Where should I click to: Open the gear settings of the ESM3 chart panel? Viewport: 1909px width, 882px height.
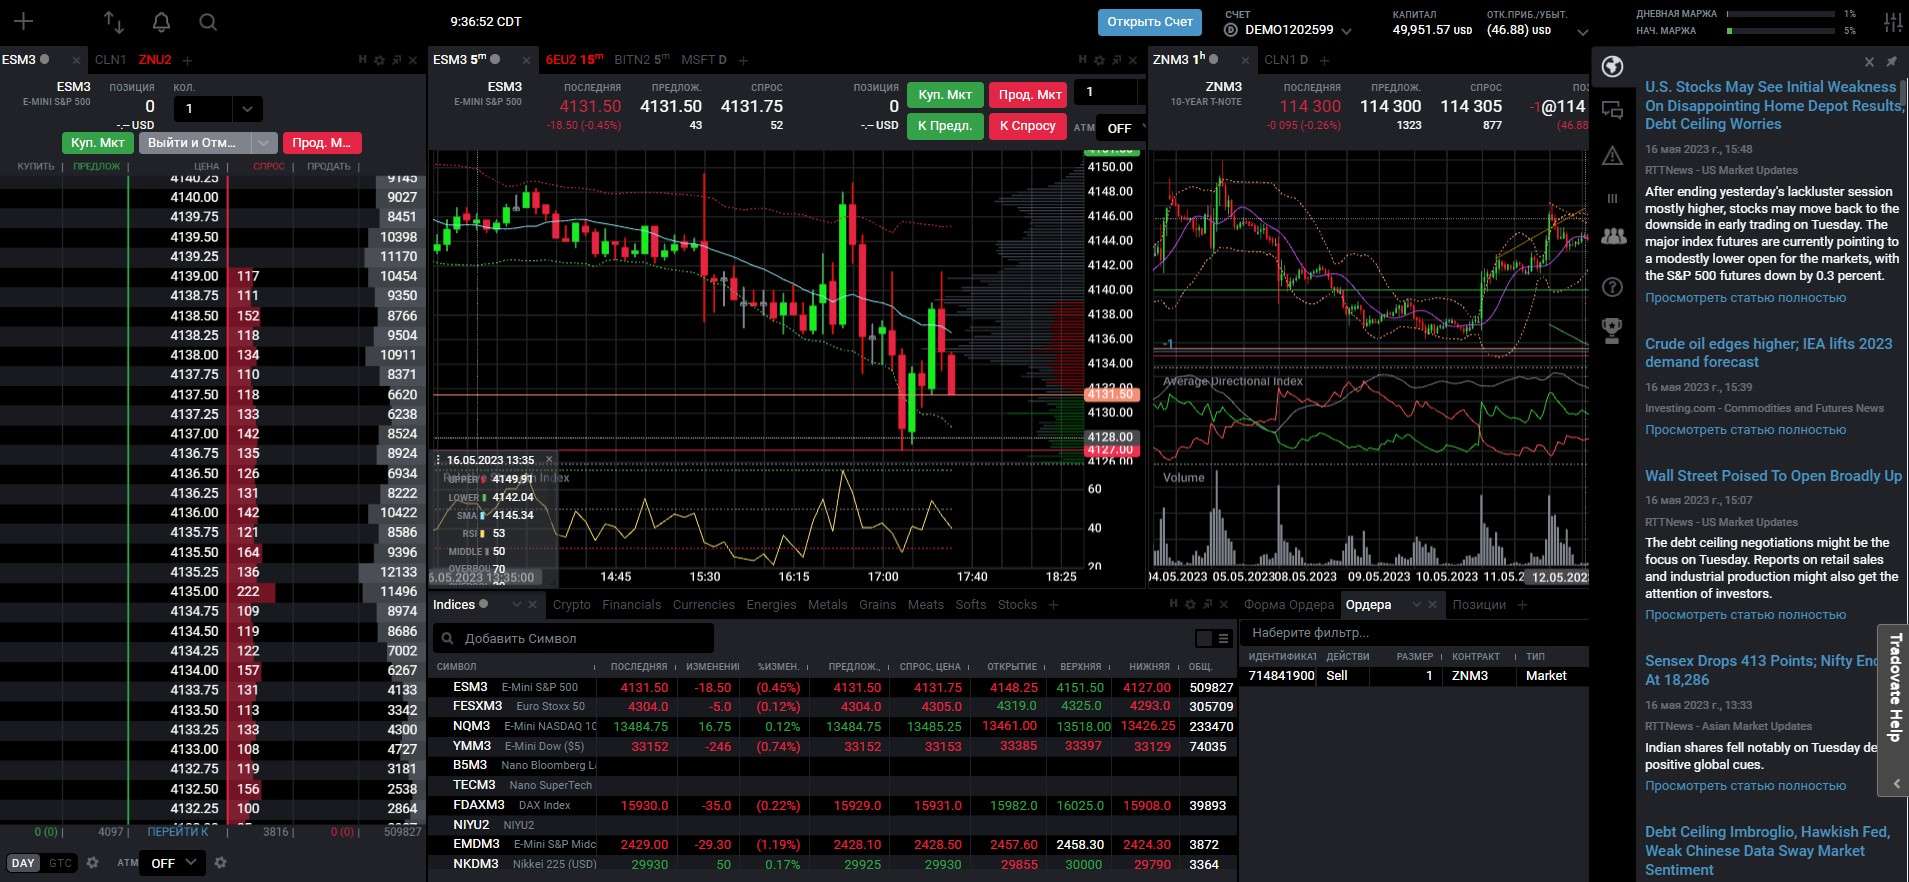pyautogui.click(x=1099, y=60)
